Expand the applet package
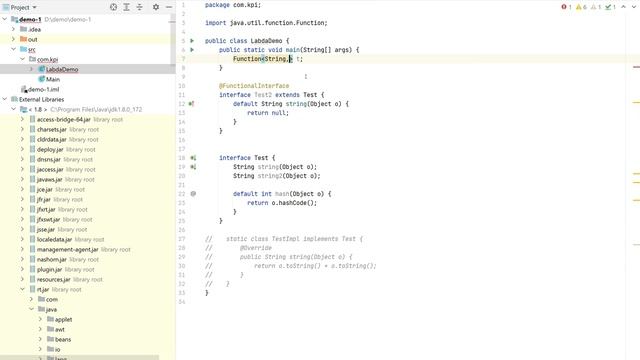This screenshot has height=360, width=640. coord(40,319)
